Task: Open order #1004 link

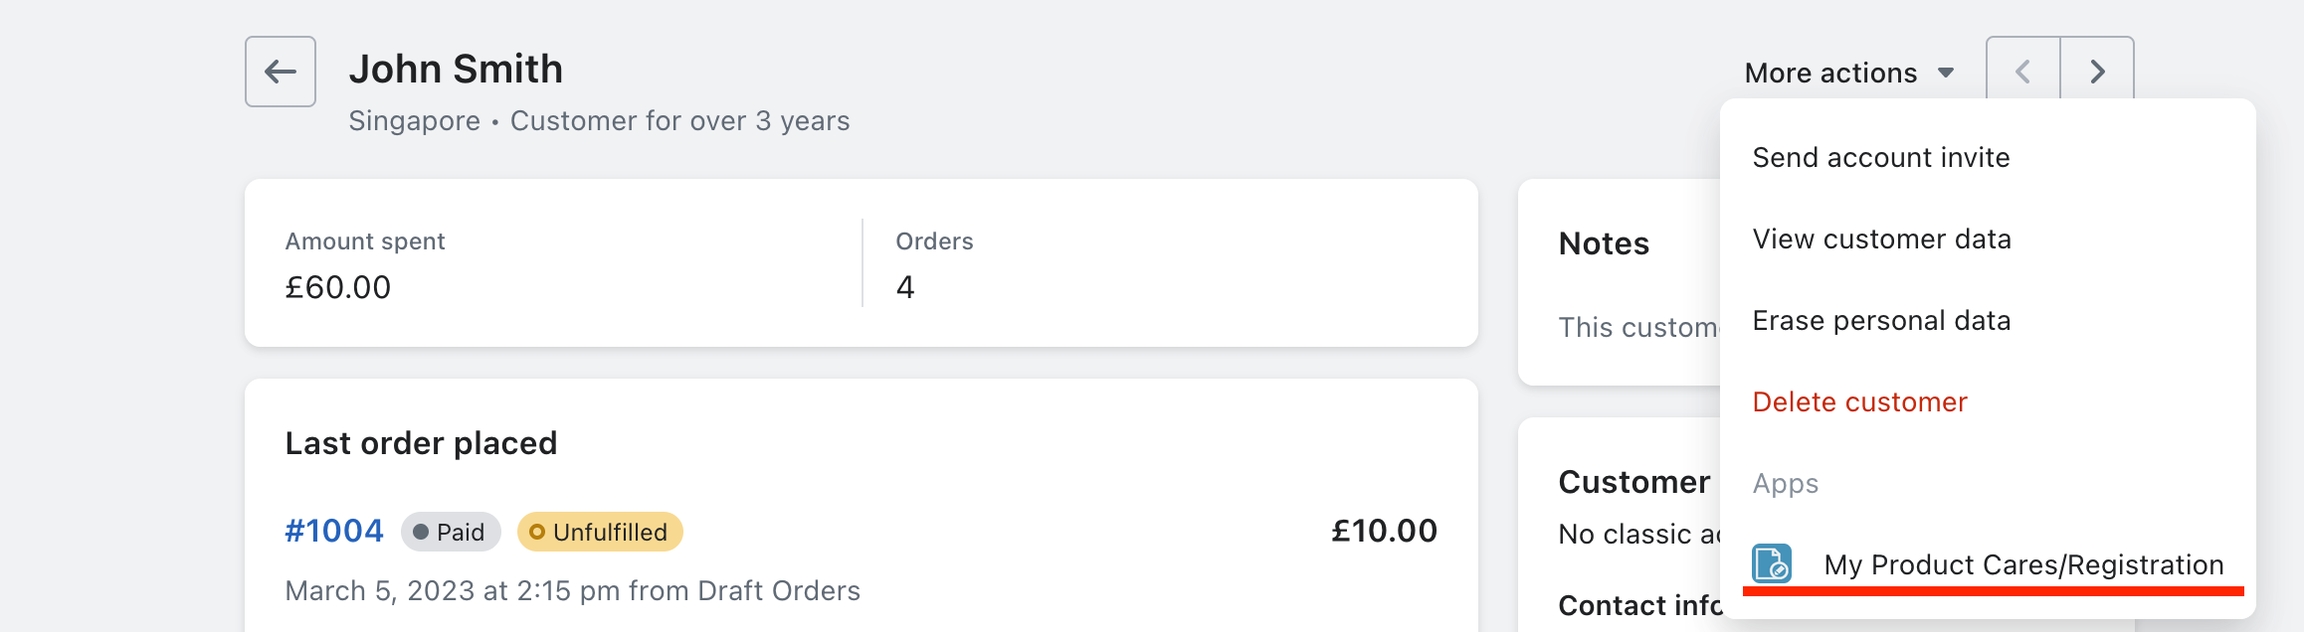Action: [x=334, y=531]
